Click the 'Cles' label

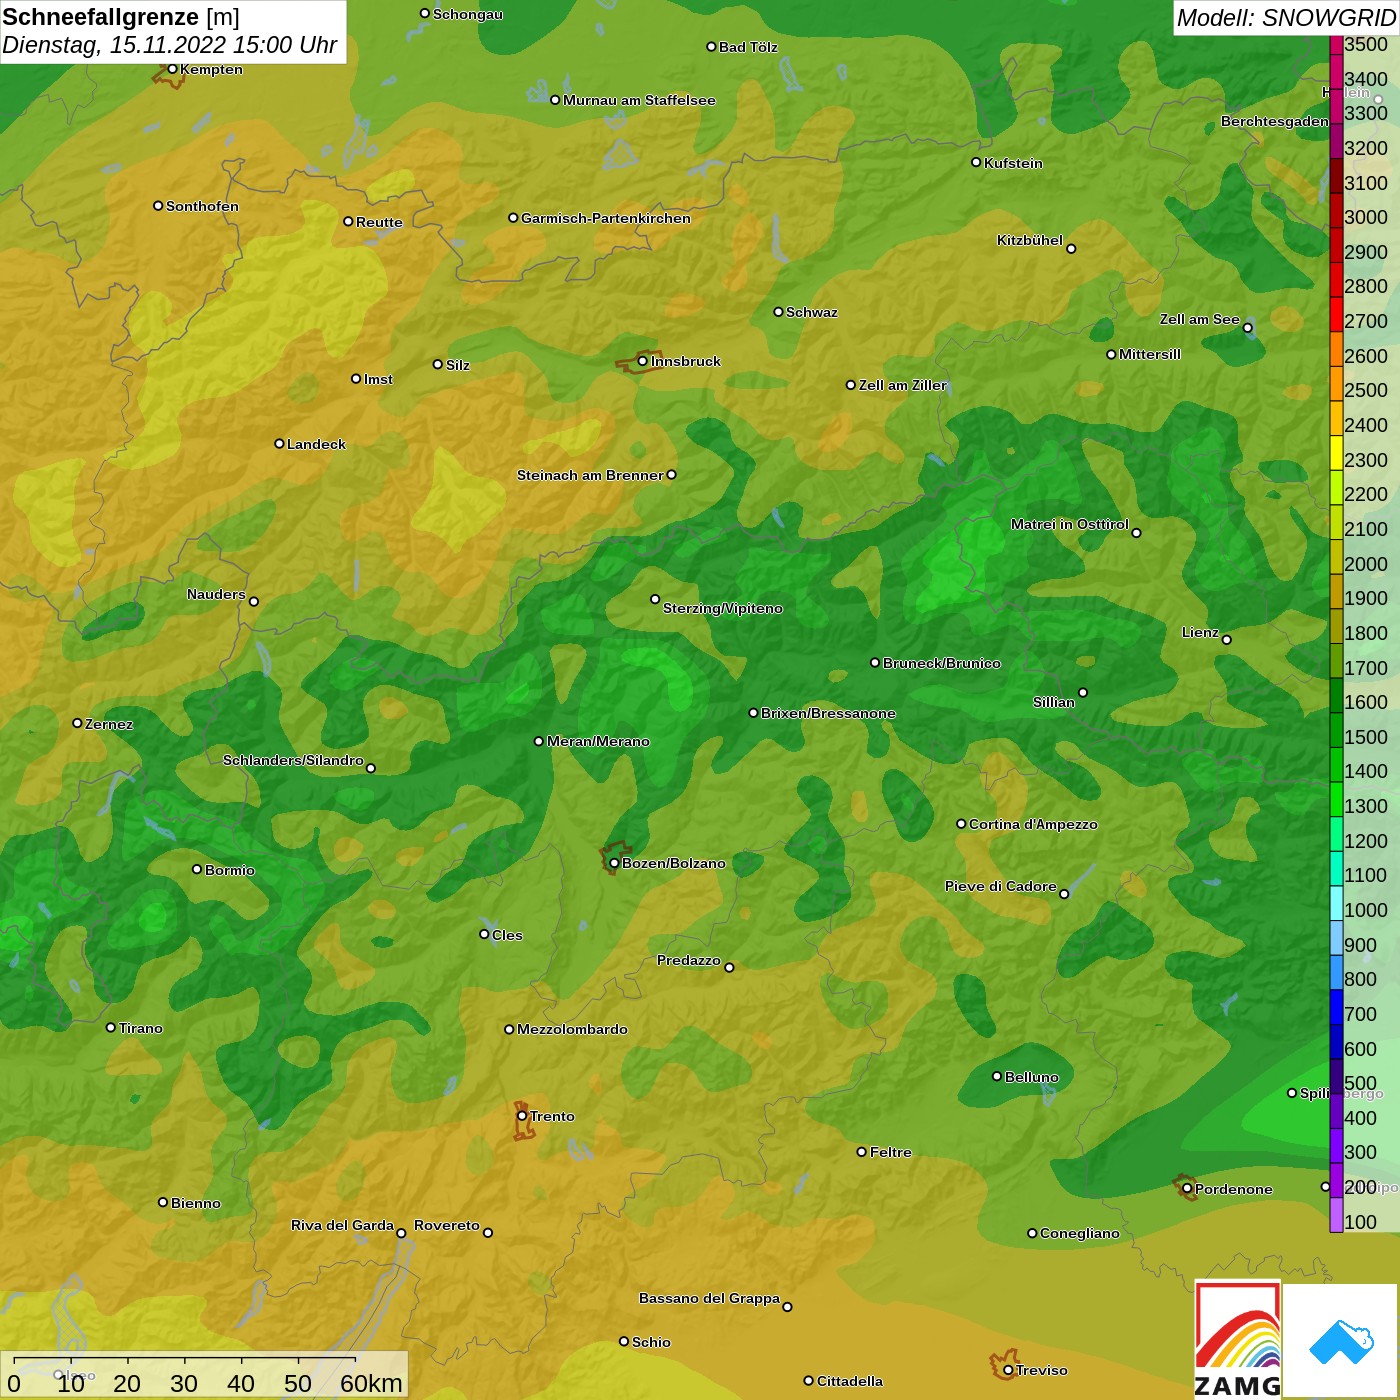click(x=507, y=935)
